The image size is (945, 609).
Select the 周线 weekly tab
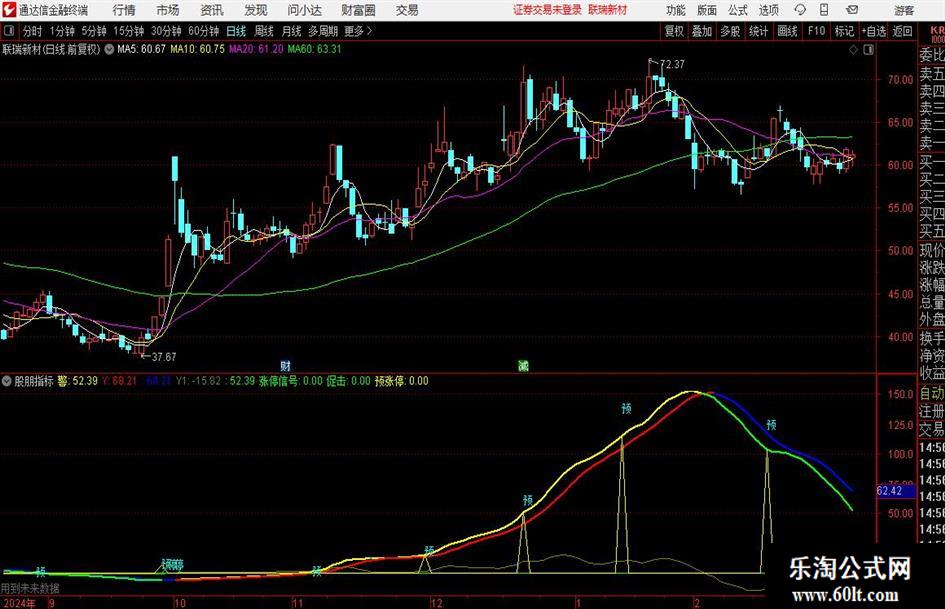[263, 31]
